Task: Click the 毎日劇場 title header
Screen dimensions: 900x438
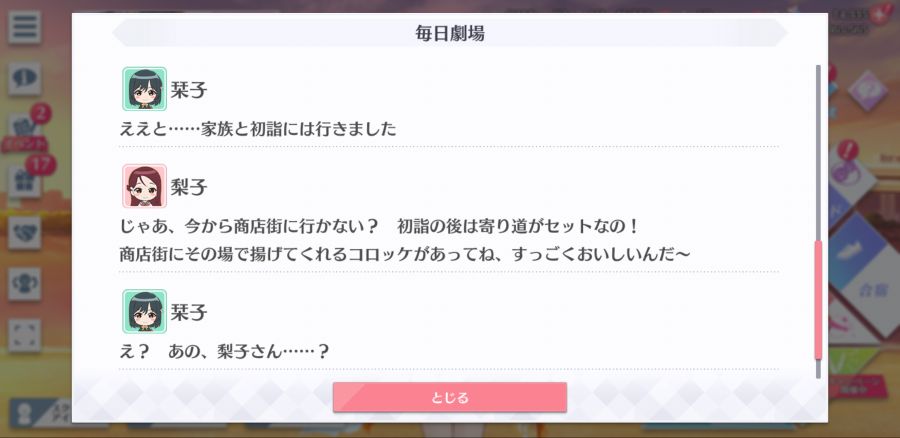Action: point(449,33)
